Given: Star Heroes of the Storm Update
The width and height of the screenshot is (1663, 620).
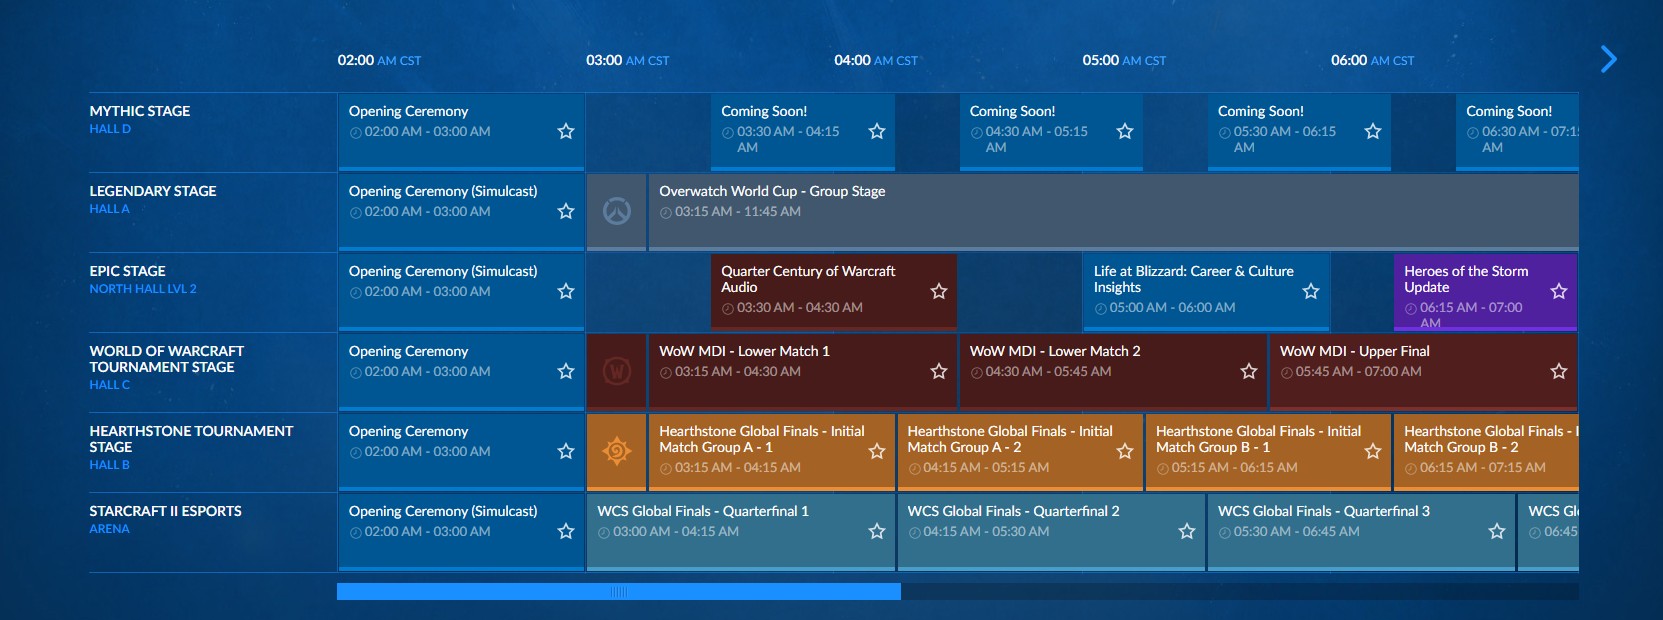Looking at the screenshot, I should [x=1559, y=291].
